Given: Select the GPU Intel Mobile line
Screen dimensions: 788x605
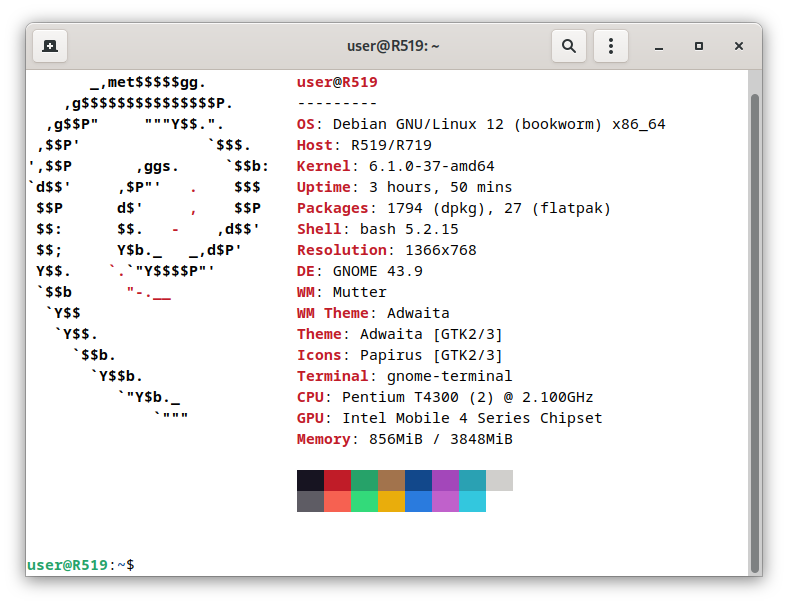Looking at the screenshot, I should click(449, 418).
